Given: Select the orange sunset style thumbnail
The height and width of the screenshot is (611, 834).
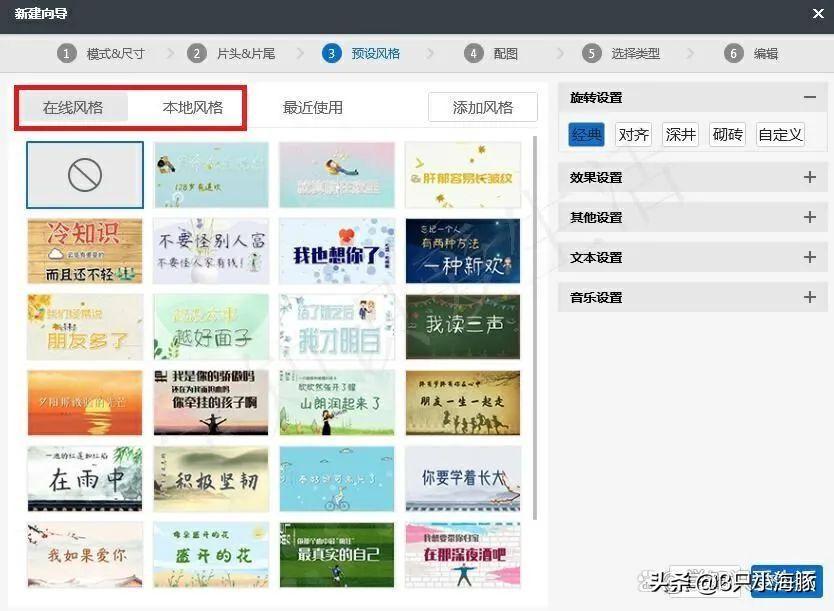Looking at the screenshot, I should (85, 403).
